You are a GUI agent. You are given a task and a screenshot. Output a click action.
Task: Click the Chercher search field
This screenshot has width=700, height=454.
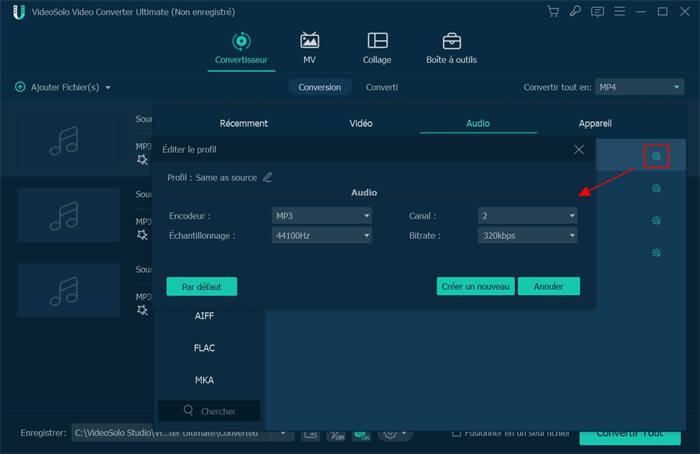coord(209,411)
